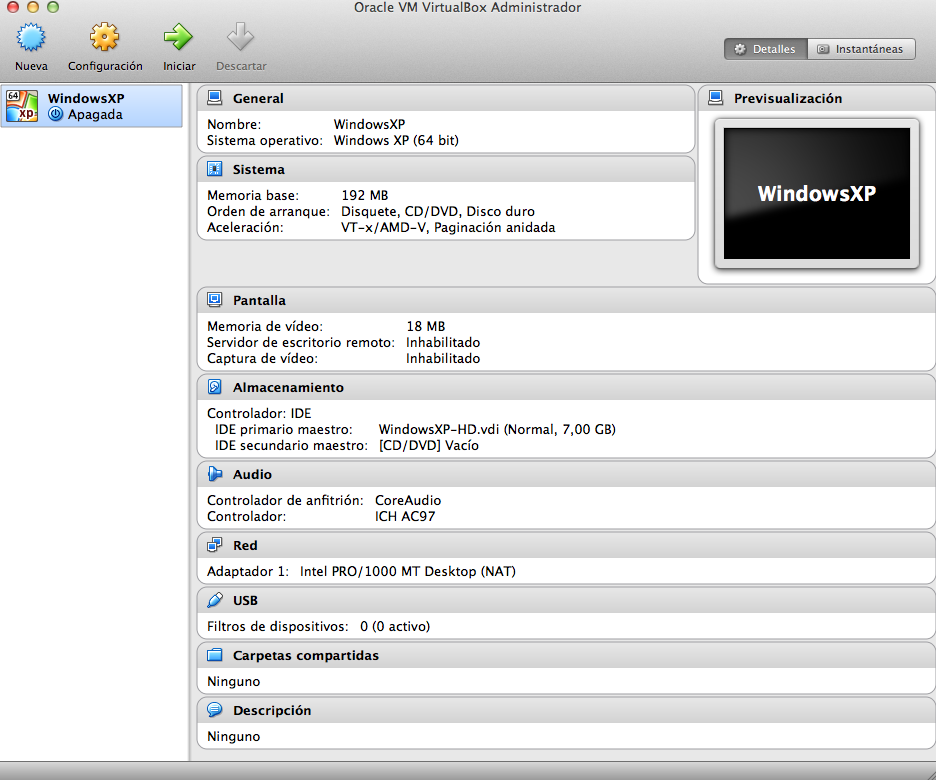
Task: Click the Red section icon
Action: pyautogui.click(x=214, y=545)
